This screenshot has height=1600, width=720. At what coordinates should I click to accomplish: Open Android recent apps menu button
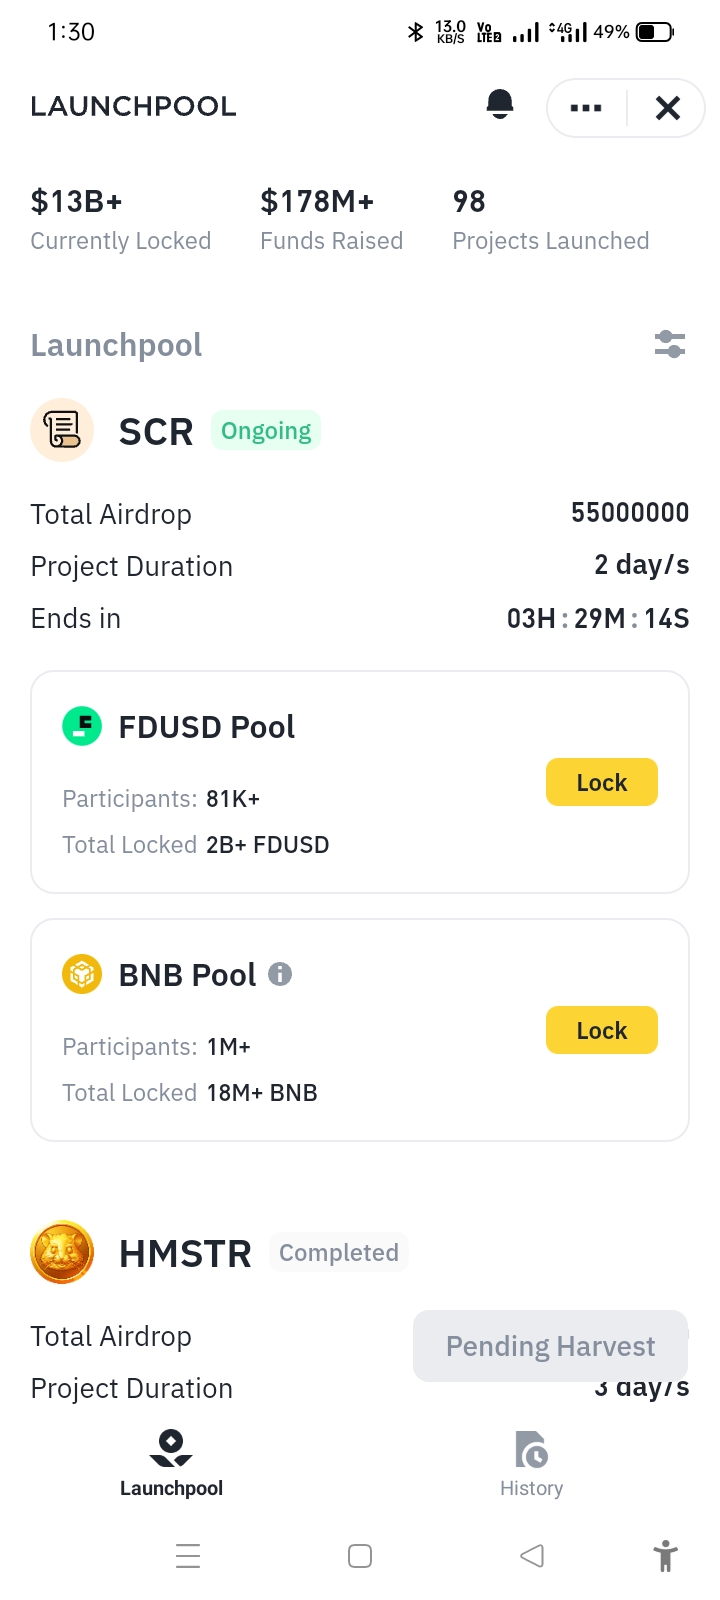[188, 1556]
